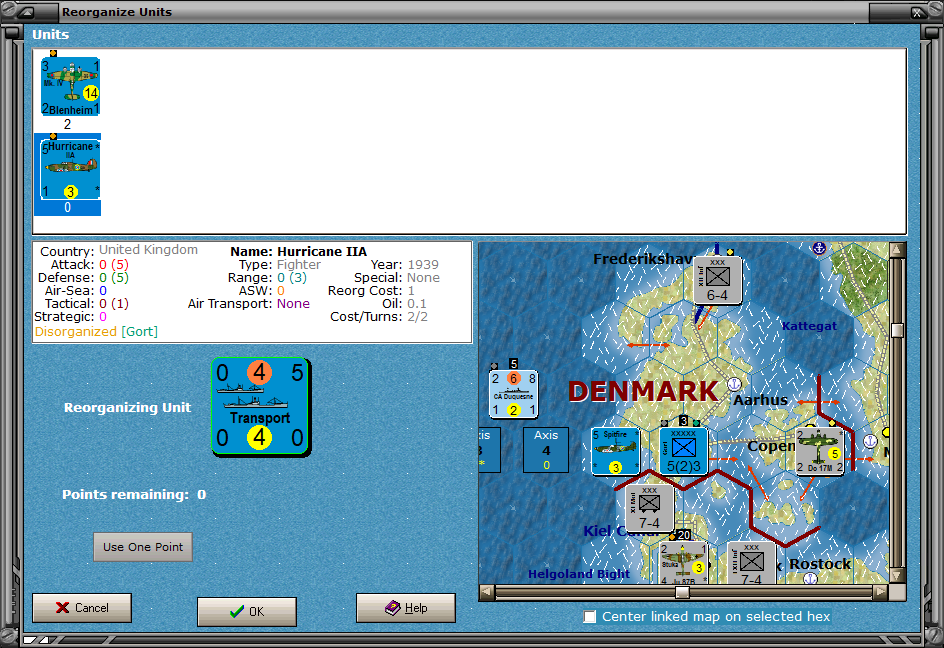The image size is (944, 648).
Task: Select the Spitfire fighter counter on map
Action: [615, 451]
